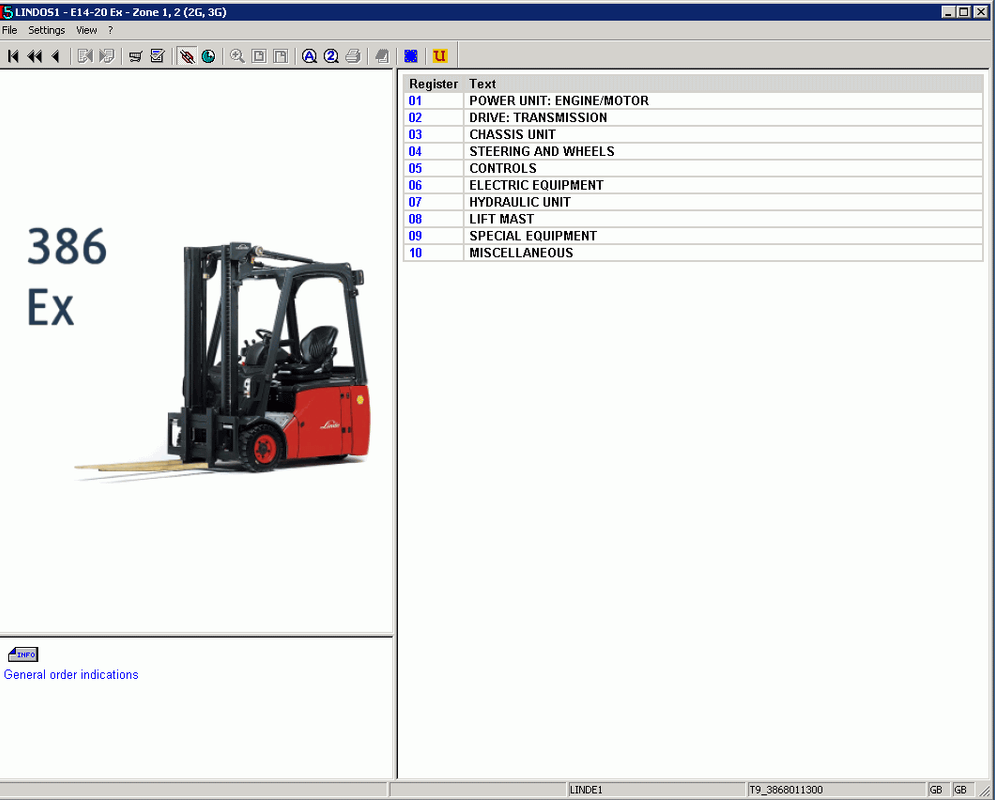Click the yellow U icon
This screenshot has height=800, width=995.
[440, 56]
